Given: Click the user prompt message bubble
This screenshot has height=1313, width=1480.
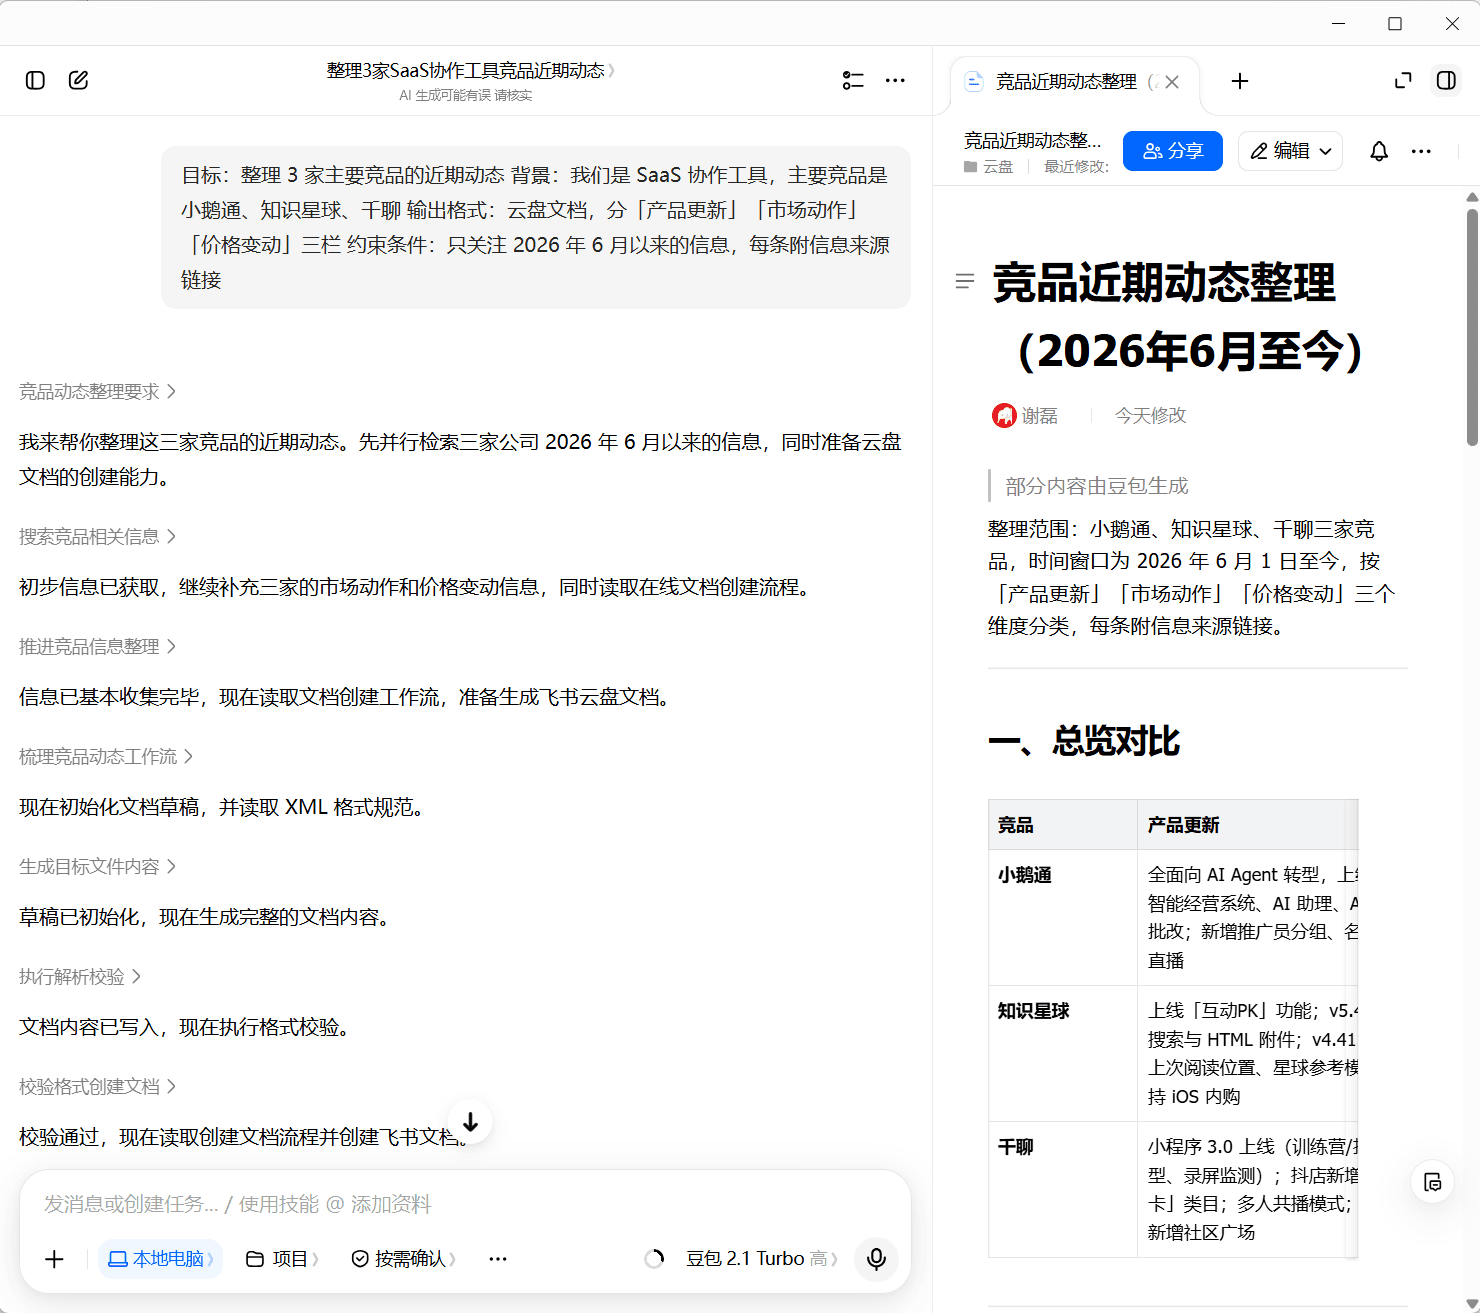Looking at the screenshot, I should (x=536, y=227).
